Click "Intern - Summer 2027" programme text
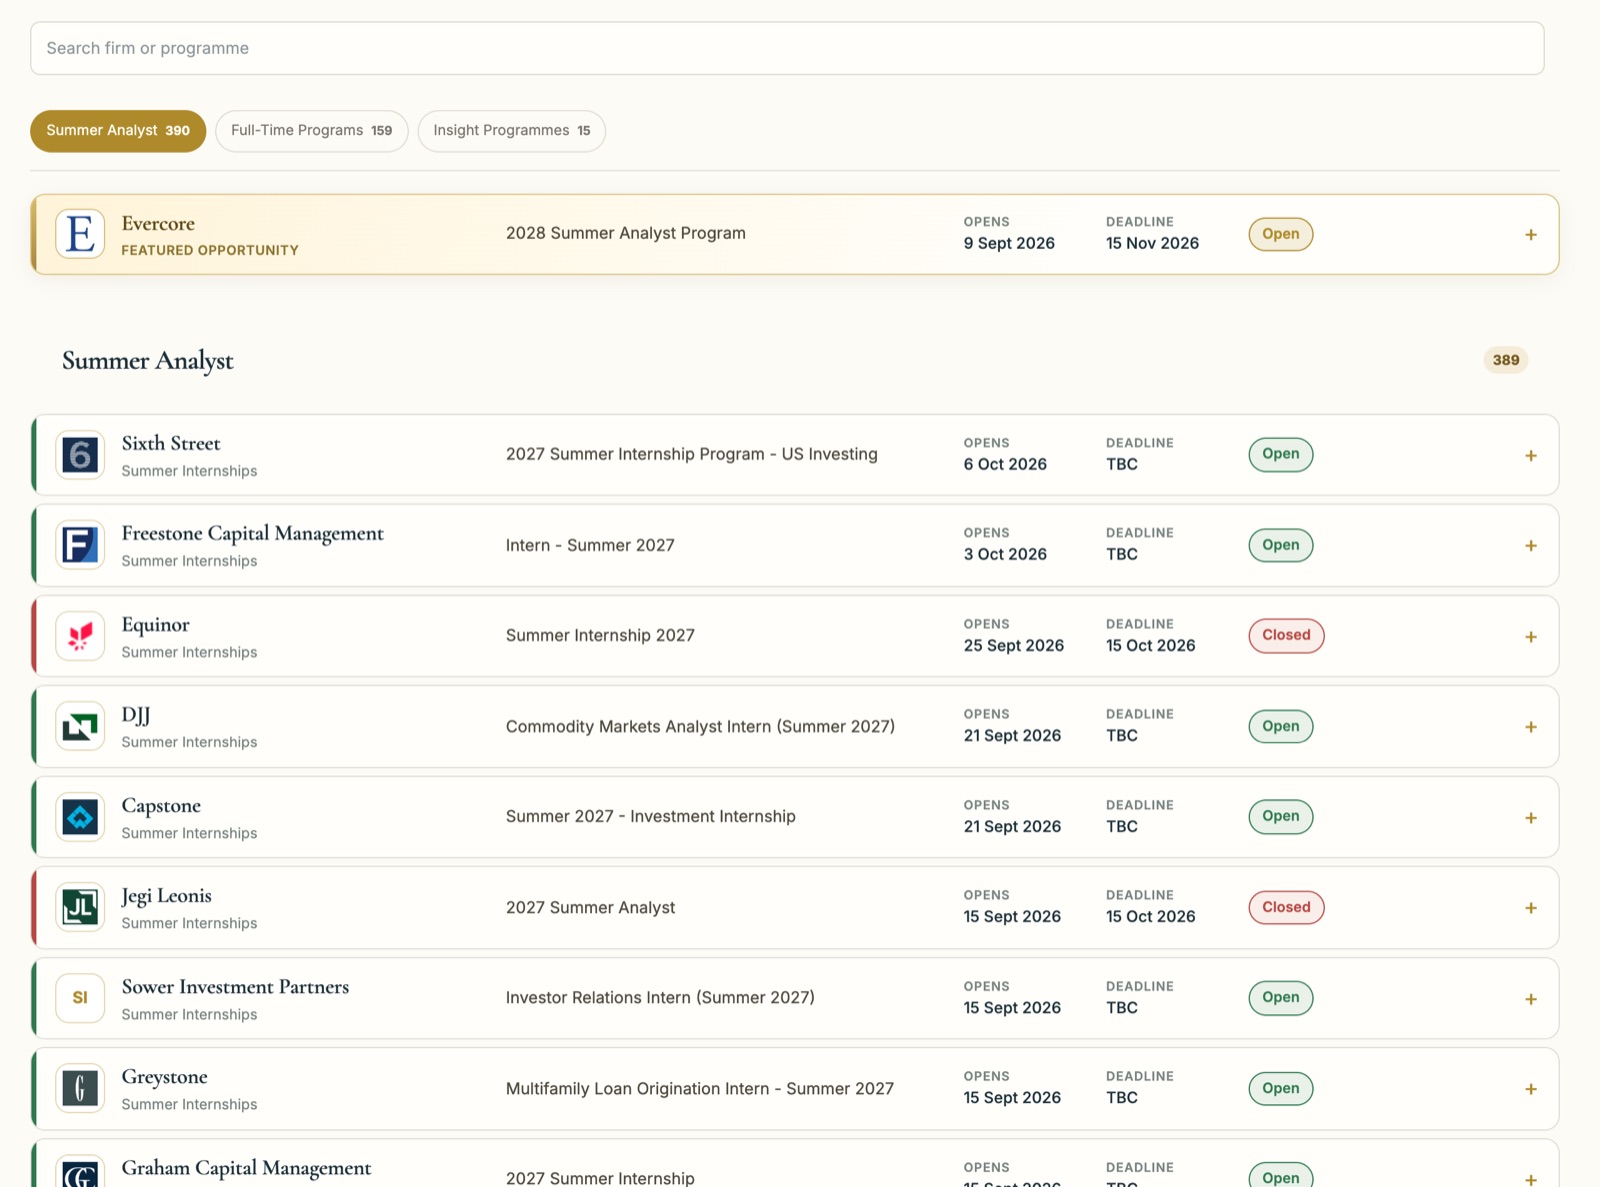1600x1187 pixels. (x=590, y=545)
